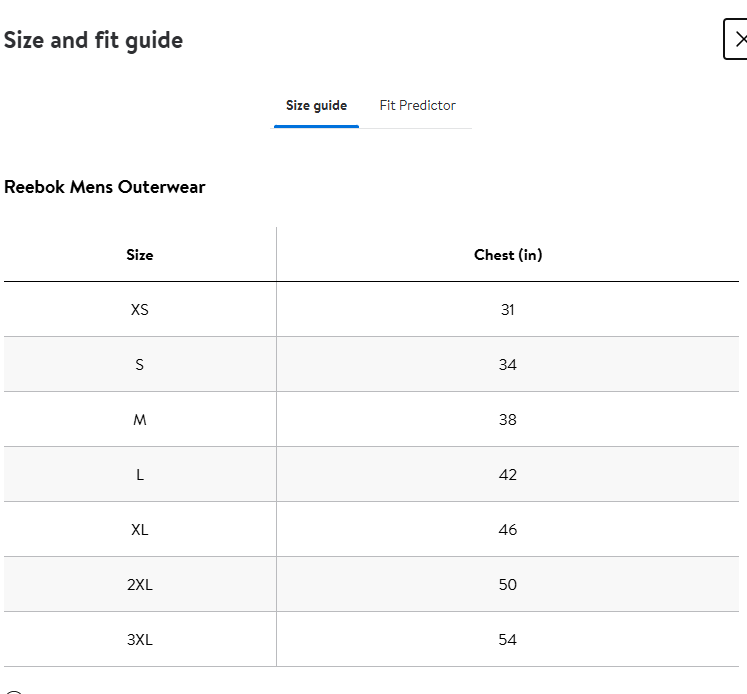This screenshot has width=747, height=694.
Task: Select the chest value 50
Action: 508,585
